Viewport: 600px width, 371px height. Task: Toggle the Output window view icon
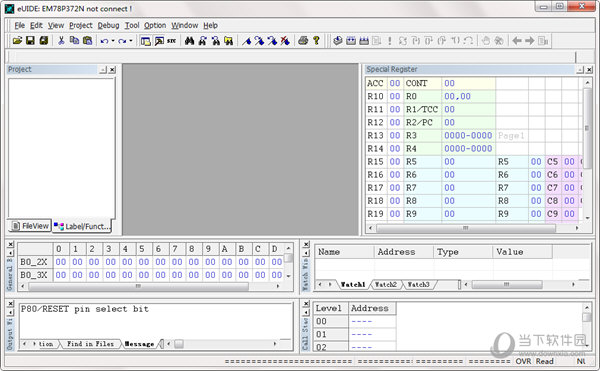pos(159,41)
